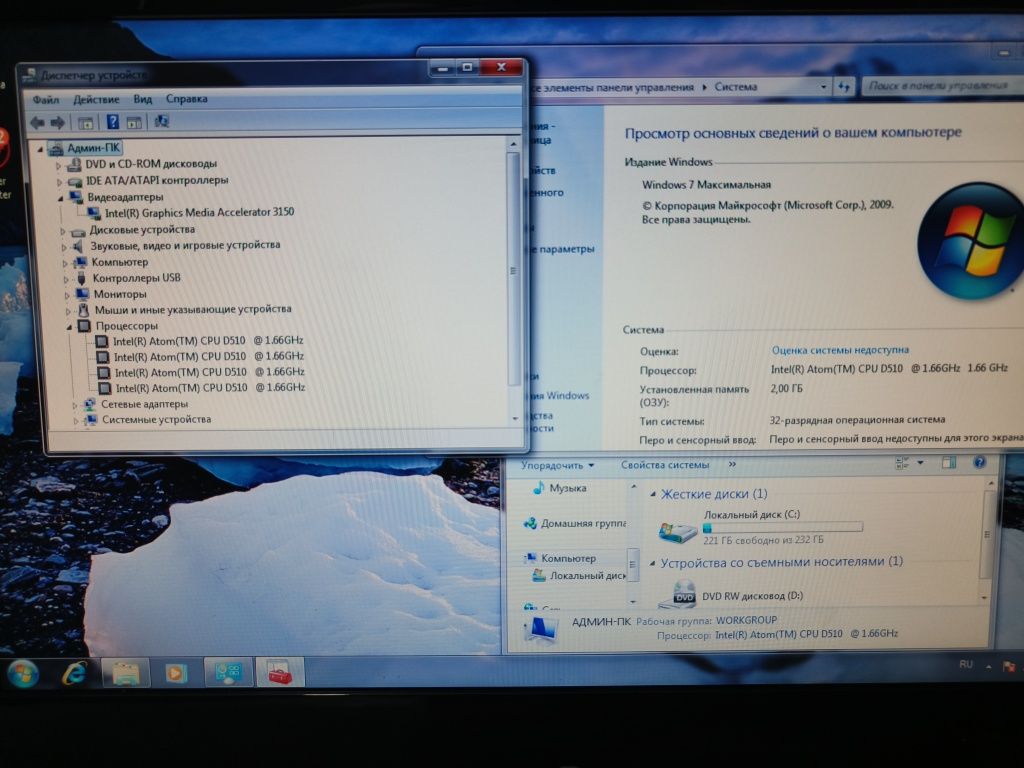1024x768 pixels.
Task: Click the Action Center flag tray icon
Action: coord(1009,667)
